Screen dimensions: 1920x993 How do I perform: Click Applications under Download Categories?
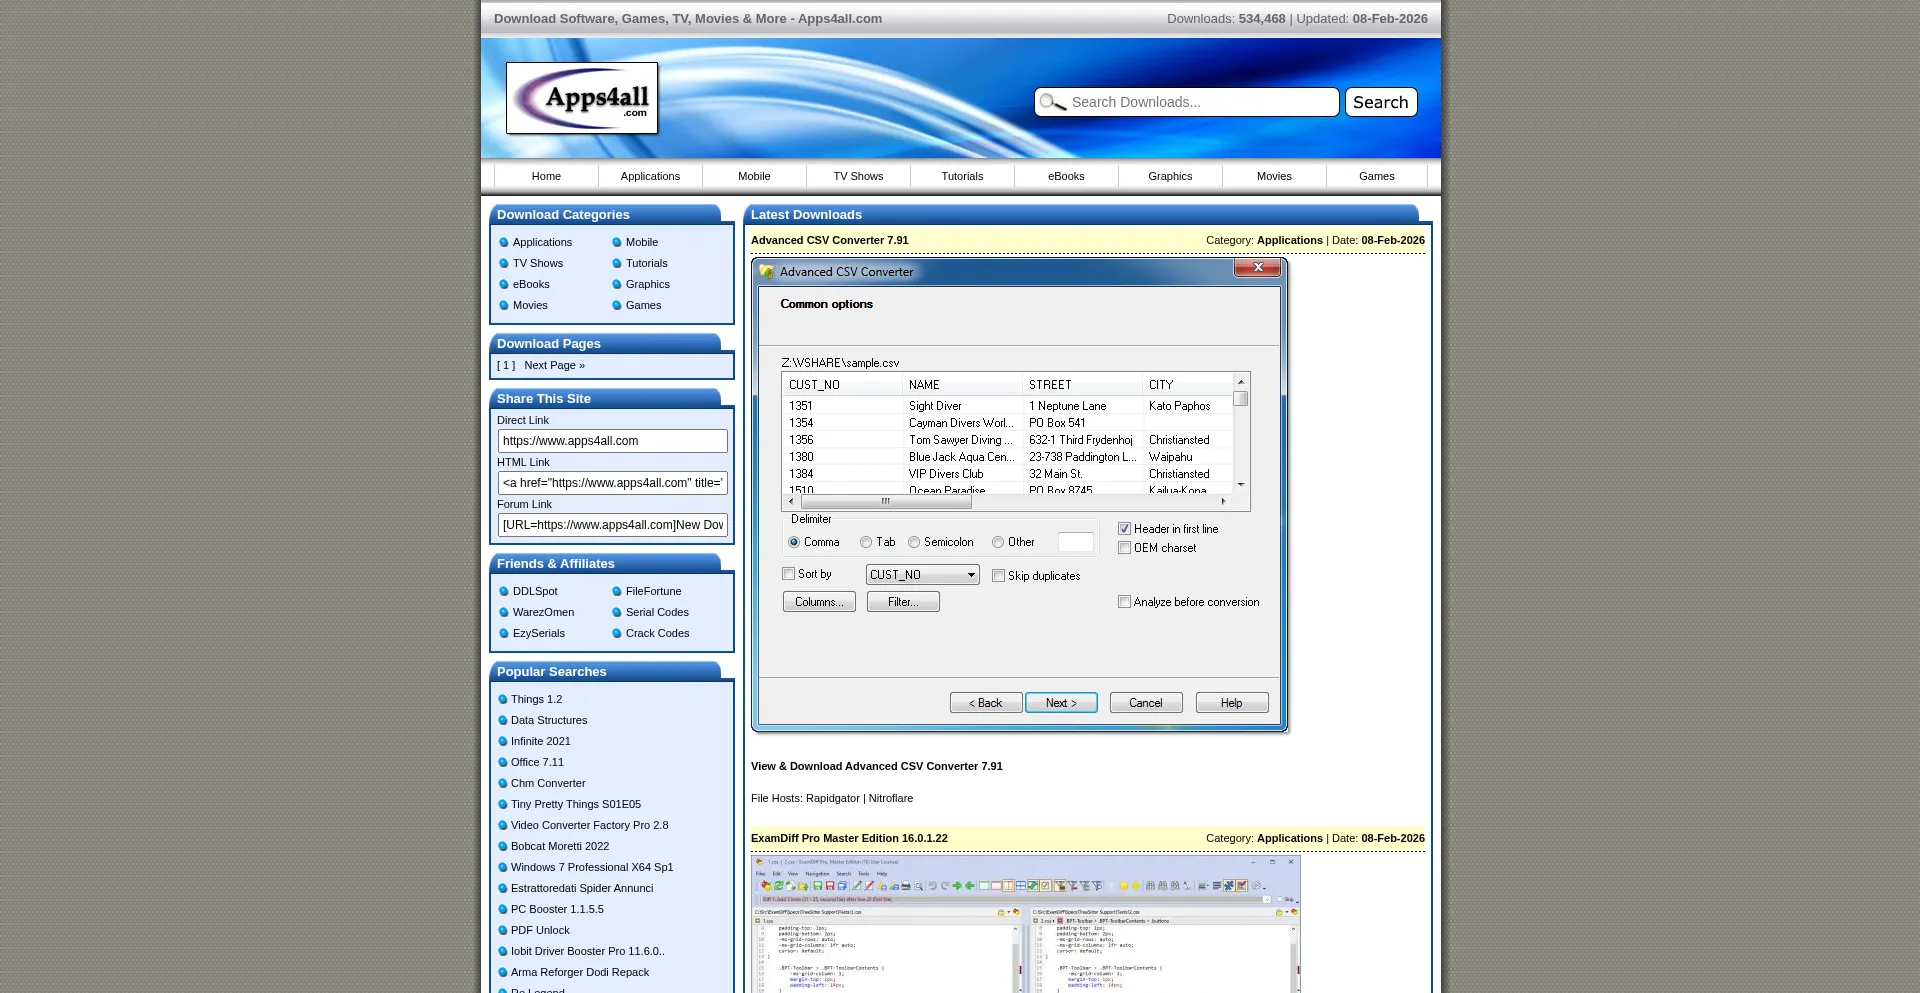(542, 242)
